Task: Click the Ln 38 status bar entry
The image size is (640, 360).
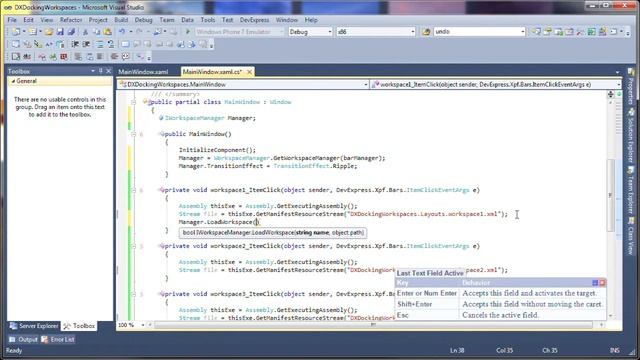Action: tap(457, 351)
